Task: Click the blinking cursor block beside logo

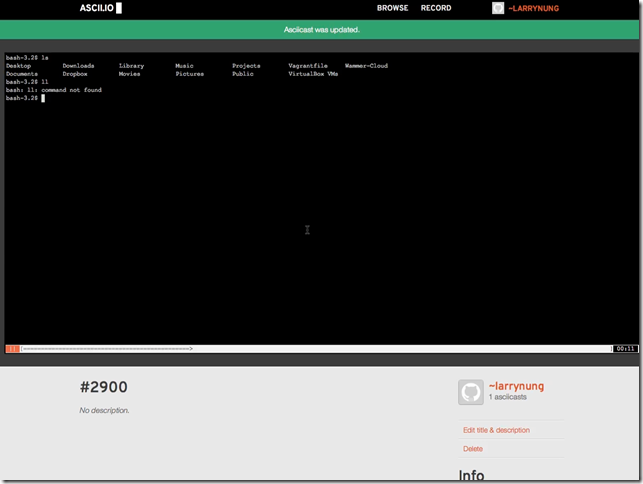Action: coord(119,8)
